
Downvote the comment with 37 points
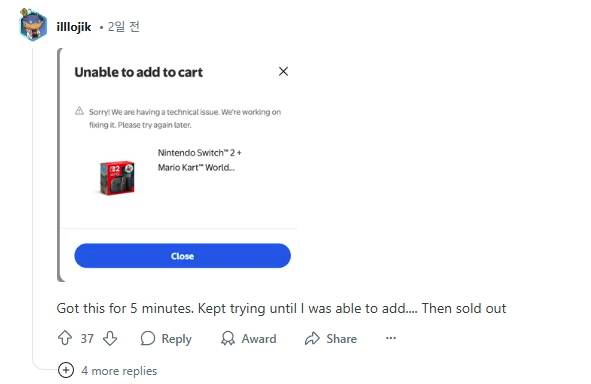(110, 338)
